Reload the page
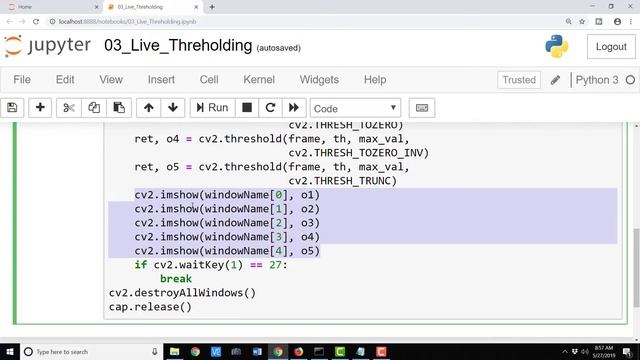640x360 pixels. pyautogui.click(x=36, y=22)
